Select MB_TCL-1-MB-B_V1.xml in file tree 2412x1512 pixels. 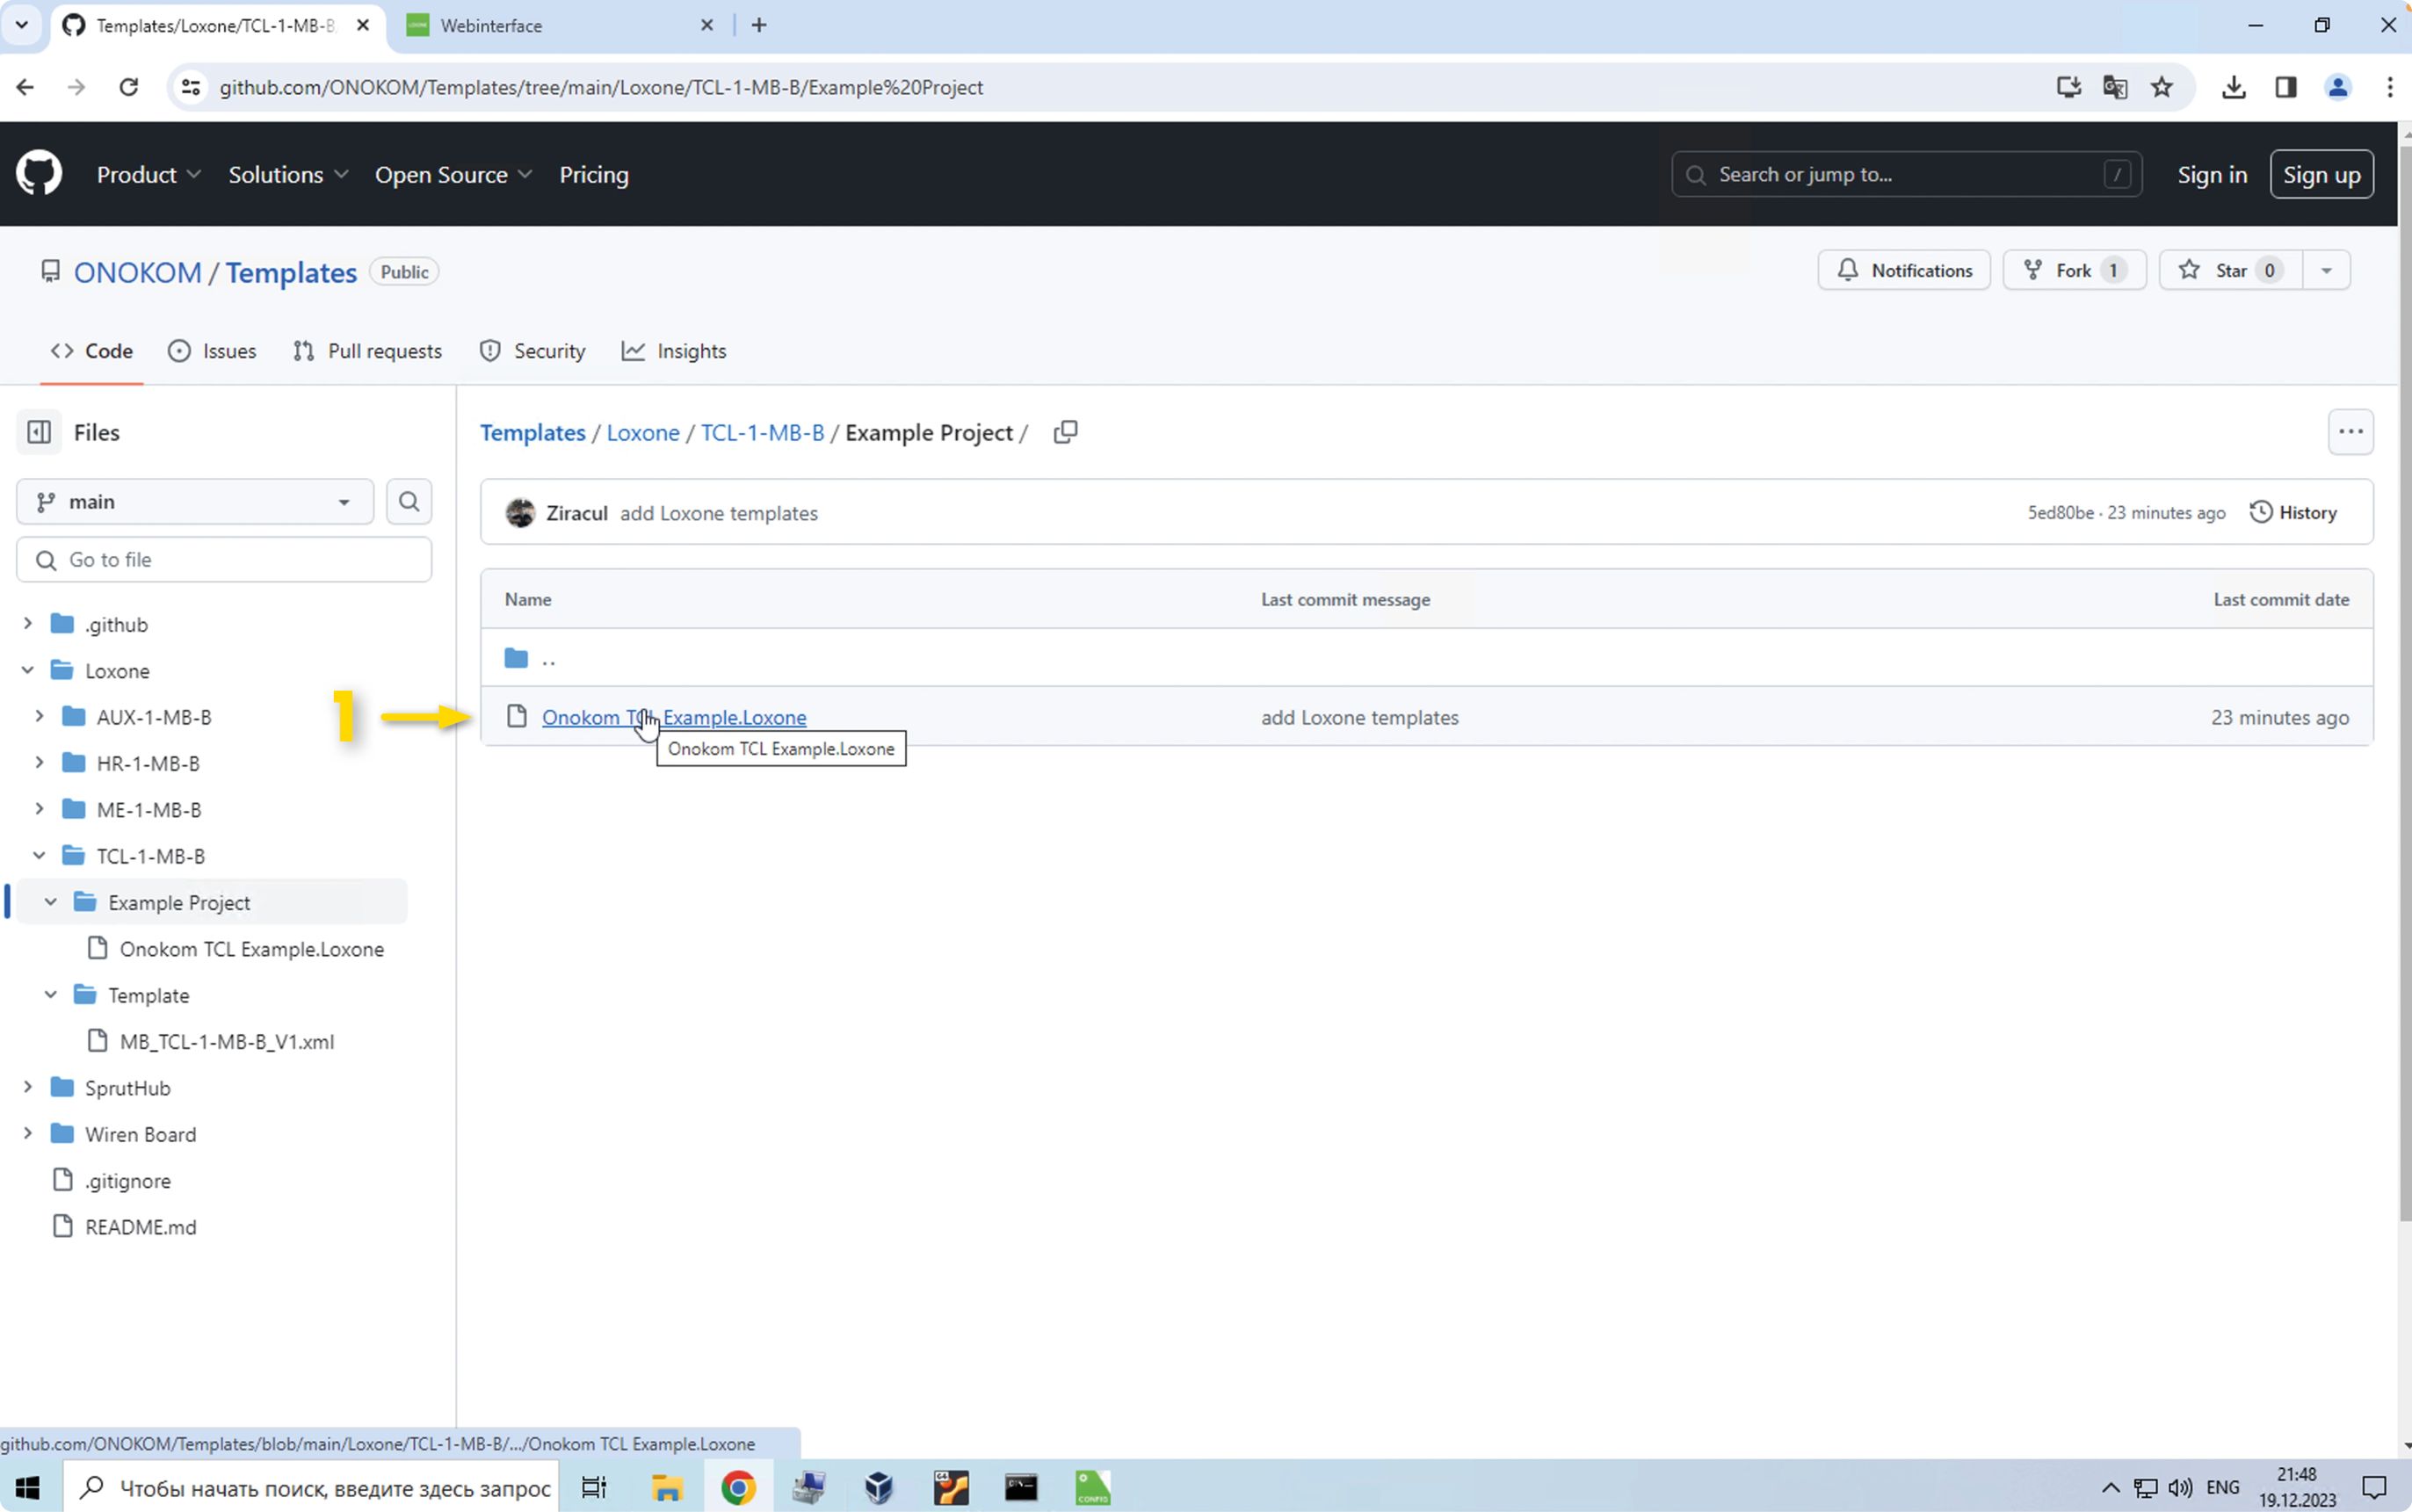pyautogui.click(x=226, y=1041)
